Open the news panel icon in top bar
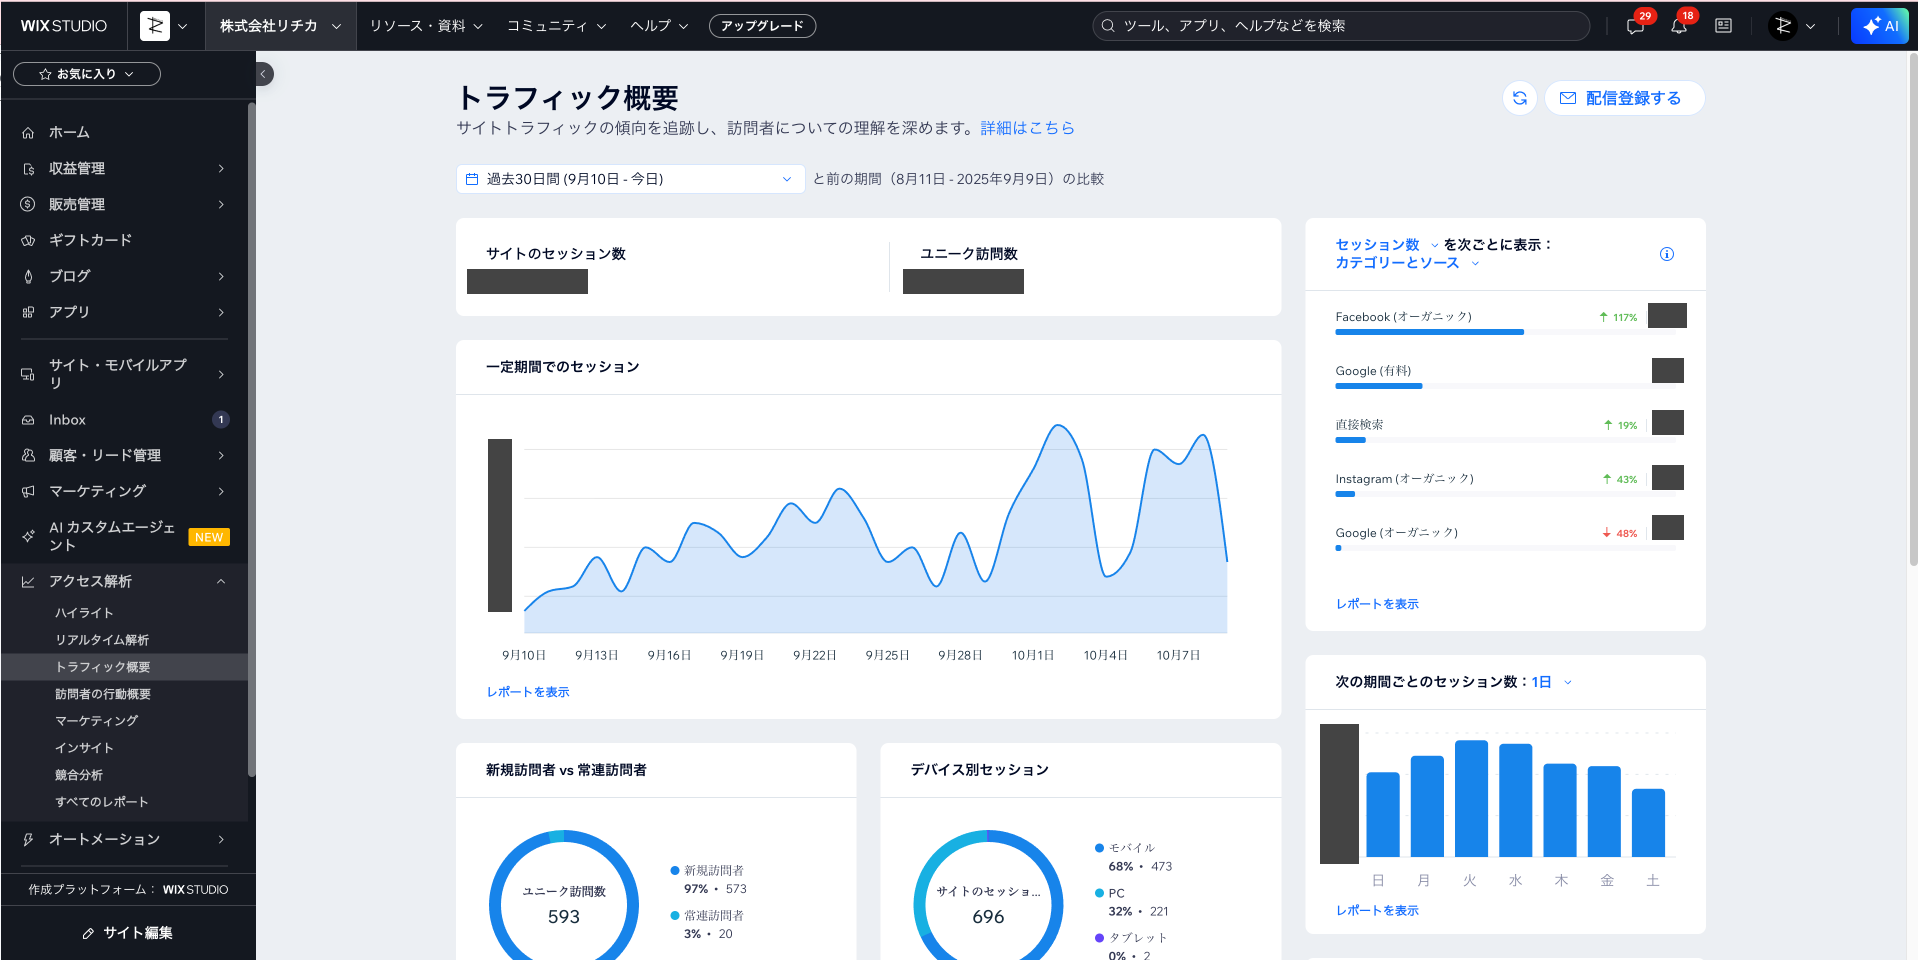The height and width of the screenshot is (960, 1918). click(x=1723, y=26)
